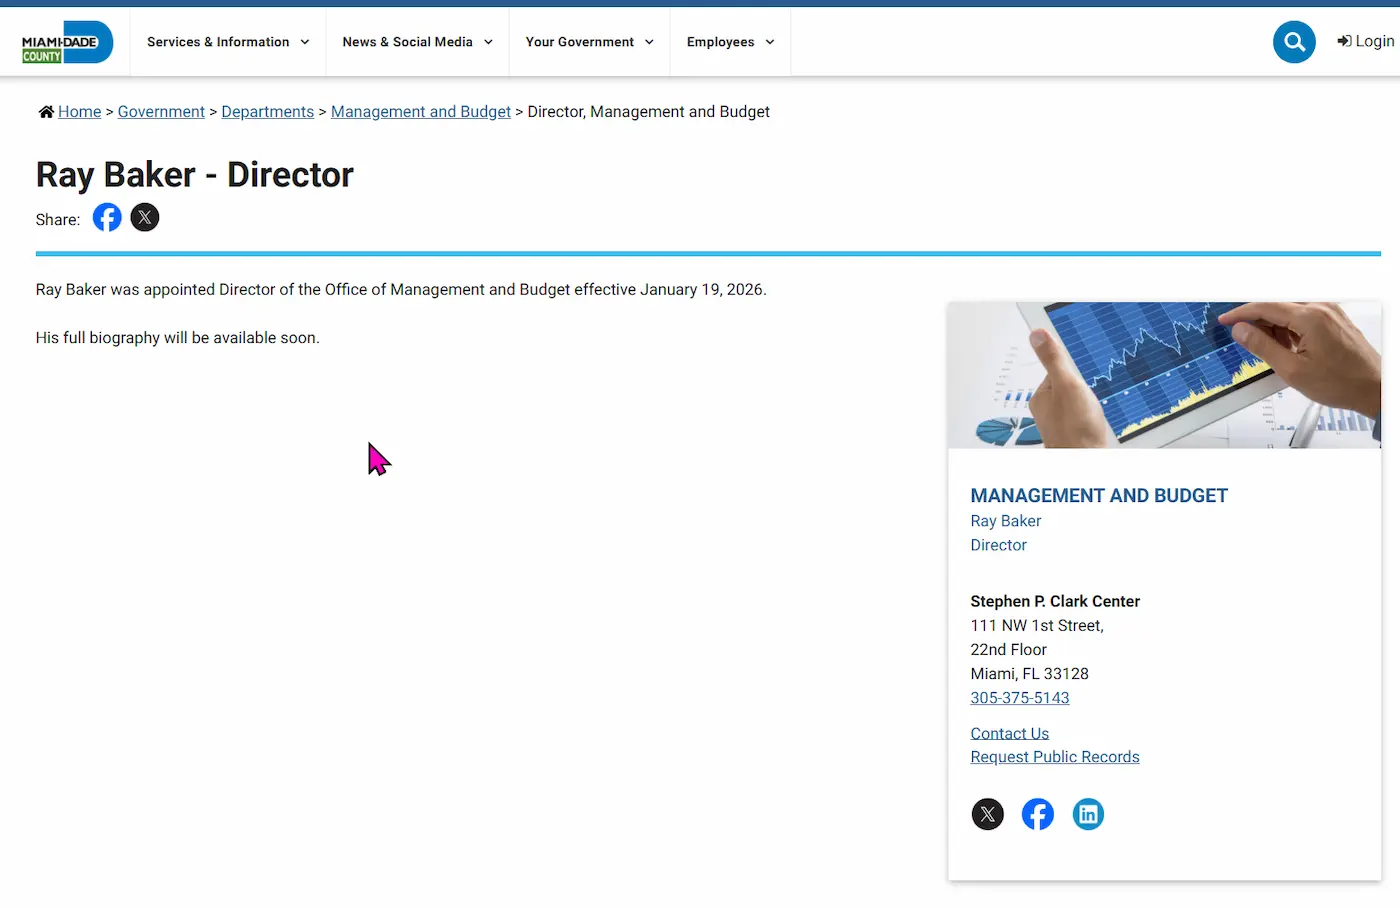Open the Management and Budget breadcrumb link
The height and width of the screenshot is (908, 1400).
pyautogui.click(x=421, y=112)
